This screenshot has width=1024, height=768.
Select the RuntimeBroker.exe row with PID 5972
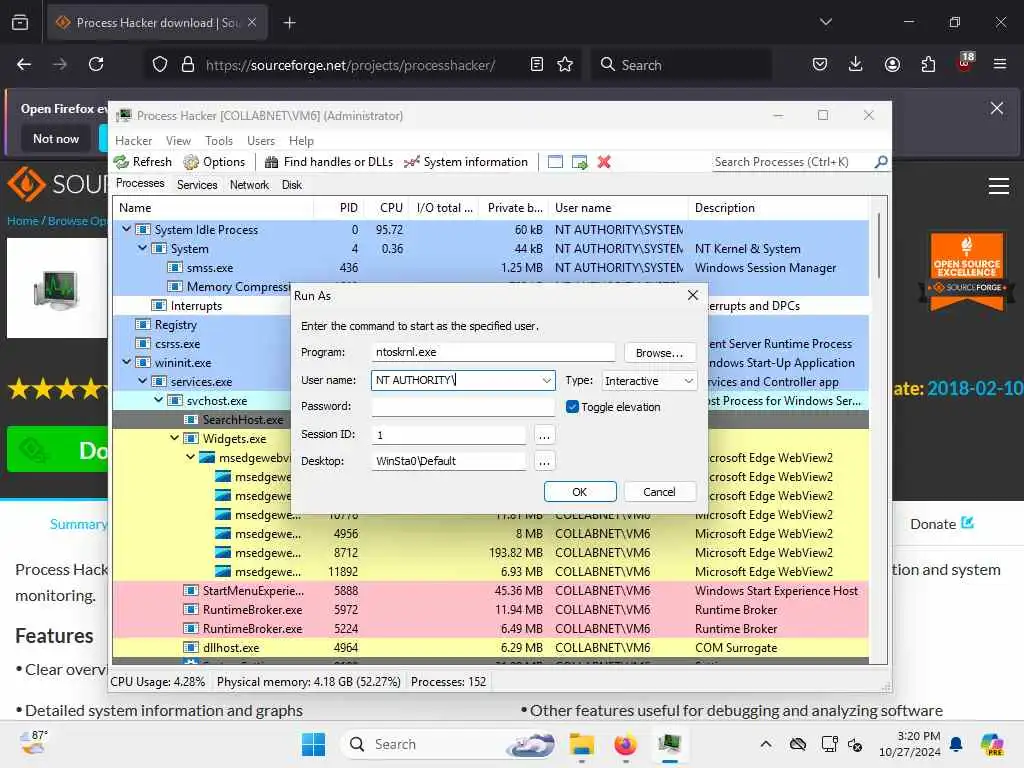point(490,609)
